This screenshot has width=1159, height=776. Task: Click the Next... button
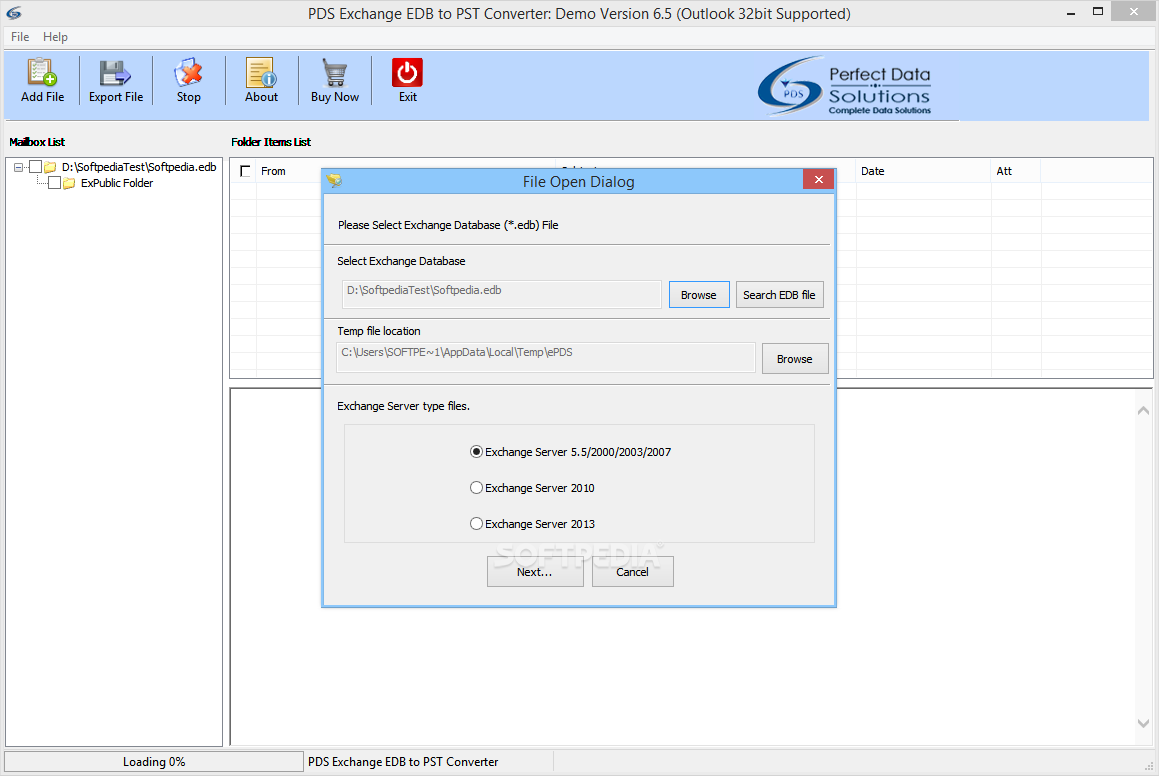(x=534, y=571)
